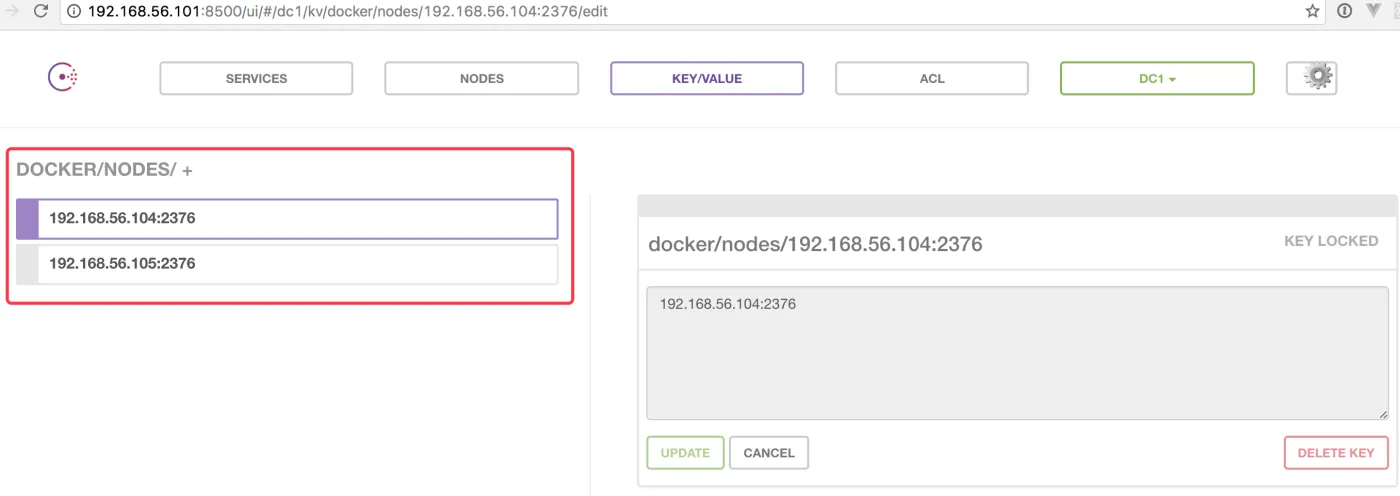1400x496 pixels.
Task: Switch to the NODES tab
Action: pos(482,78)
